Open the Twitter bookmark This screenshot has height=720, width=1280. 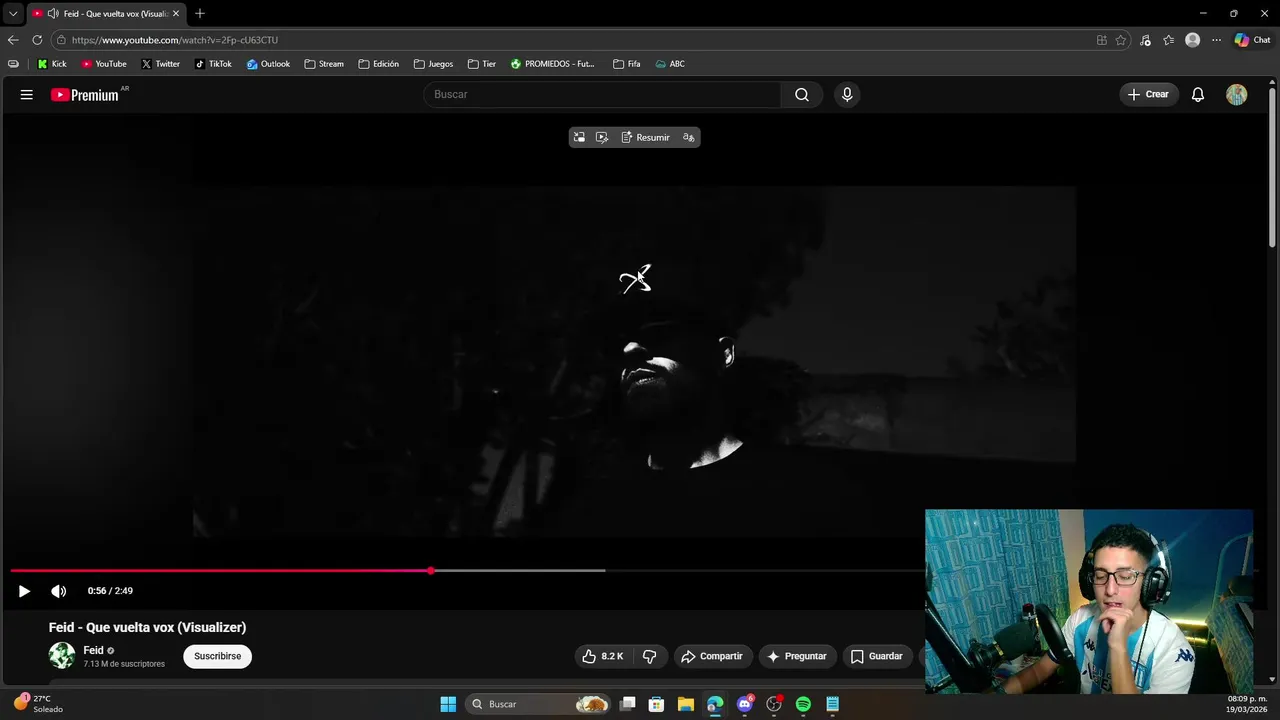pos(160,64)
